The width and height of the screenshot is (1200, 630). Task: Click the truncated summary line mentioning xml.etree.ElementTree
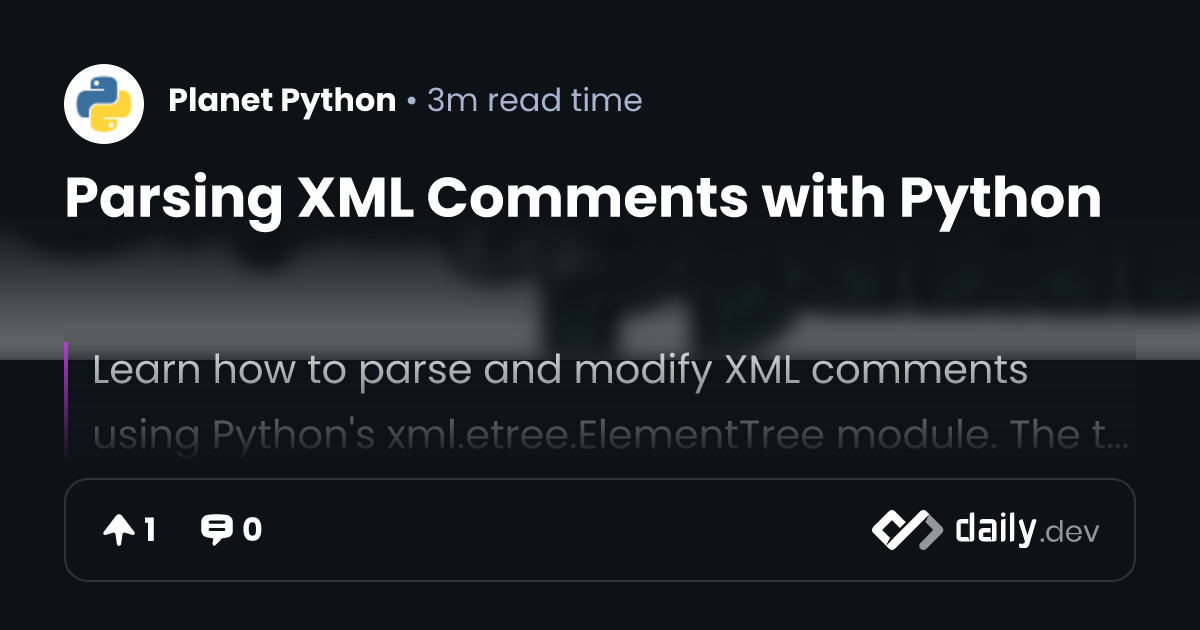pyautogui.click(x=600, y=436)
